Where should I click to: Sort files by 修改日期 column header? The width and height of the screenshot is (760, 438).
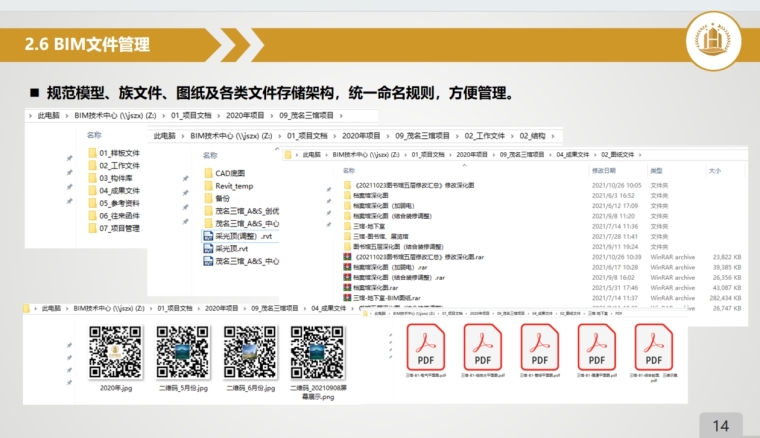[606, 171]
